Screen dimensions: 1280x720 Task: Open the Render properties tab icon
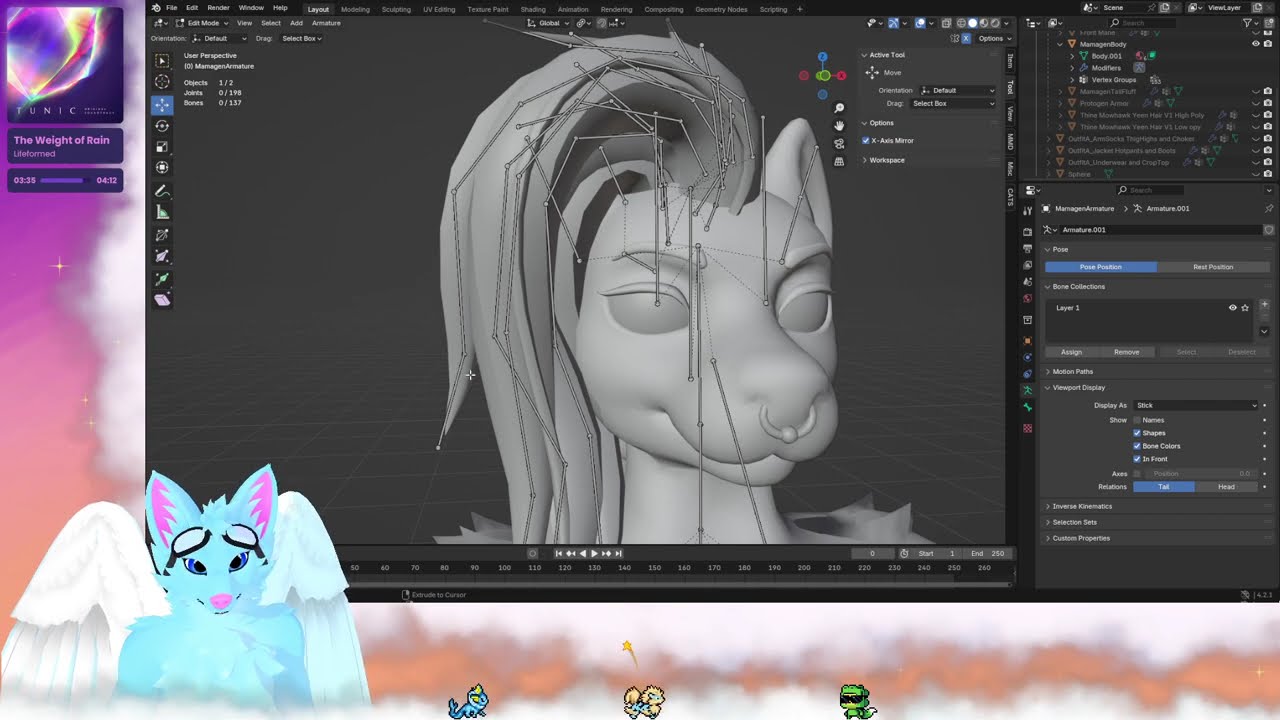1027,232
